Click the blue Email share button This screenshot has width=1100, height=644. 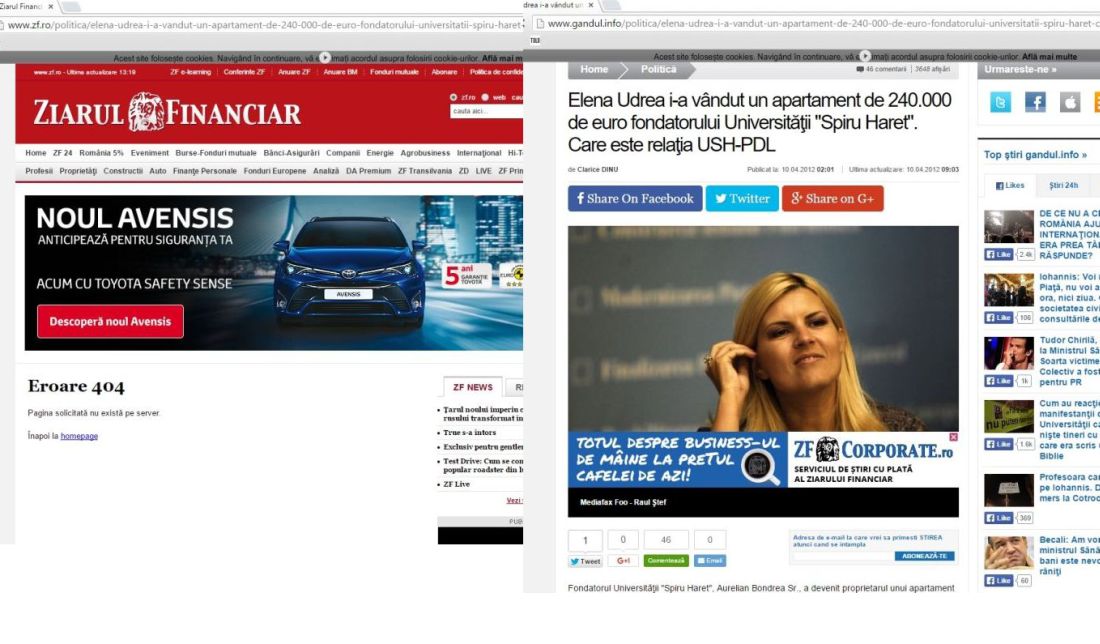click(x=710, y=561)
